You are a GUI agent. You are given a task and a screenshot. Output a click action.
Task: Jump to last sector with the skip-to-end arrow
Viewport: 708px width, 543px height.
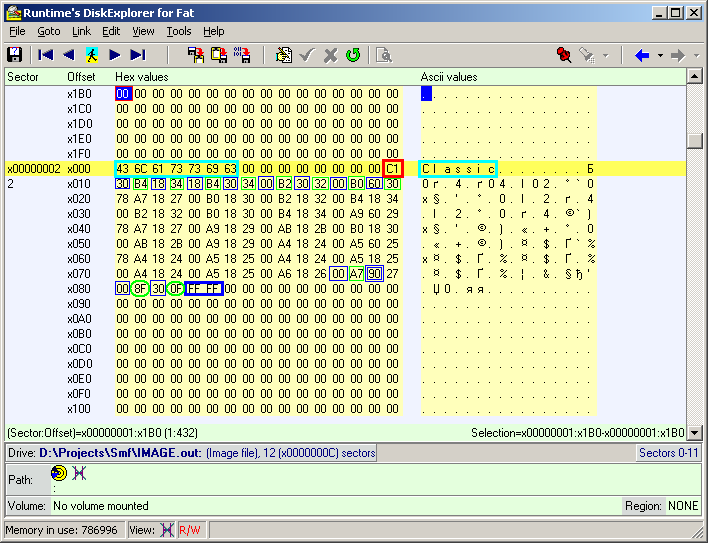pos(138,55)
